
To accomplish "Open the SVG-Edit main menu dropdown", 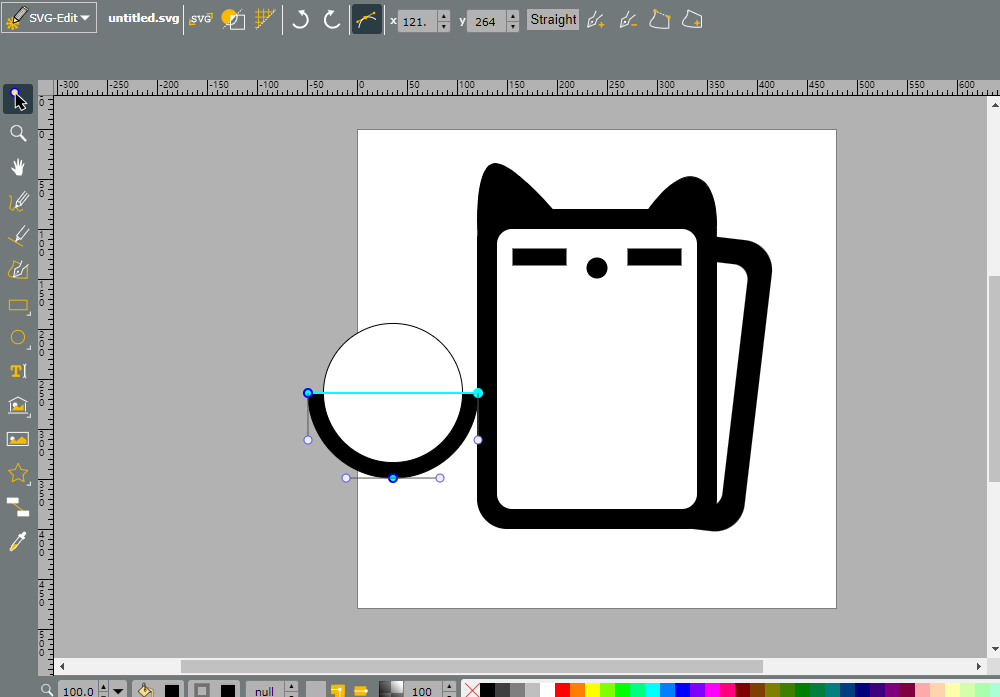I will [49, 18].
